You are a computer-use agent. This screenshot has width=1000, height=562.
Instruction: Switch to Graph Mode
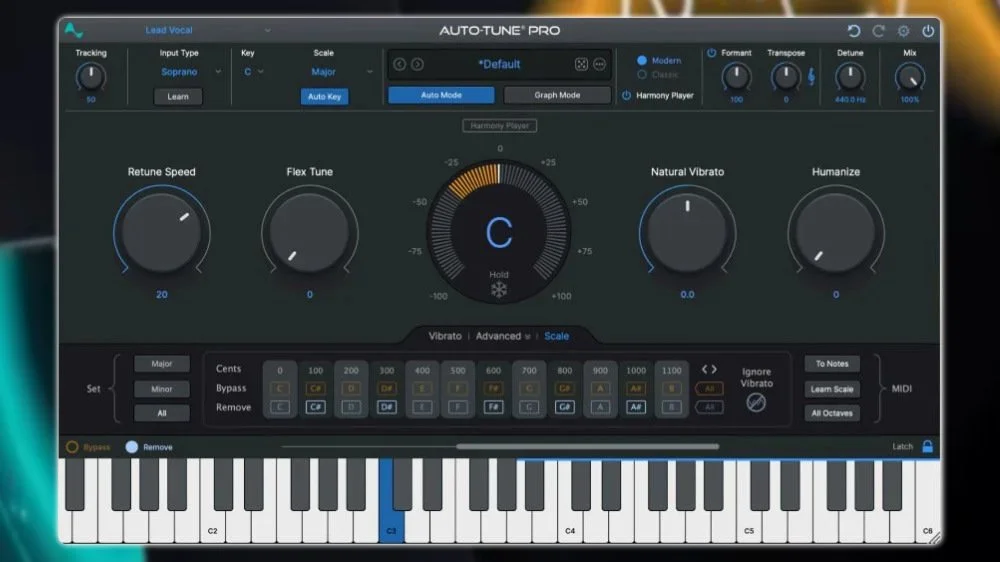[557, 95]
